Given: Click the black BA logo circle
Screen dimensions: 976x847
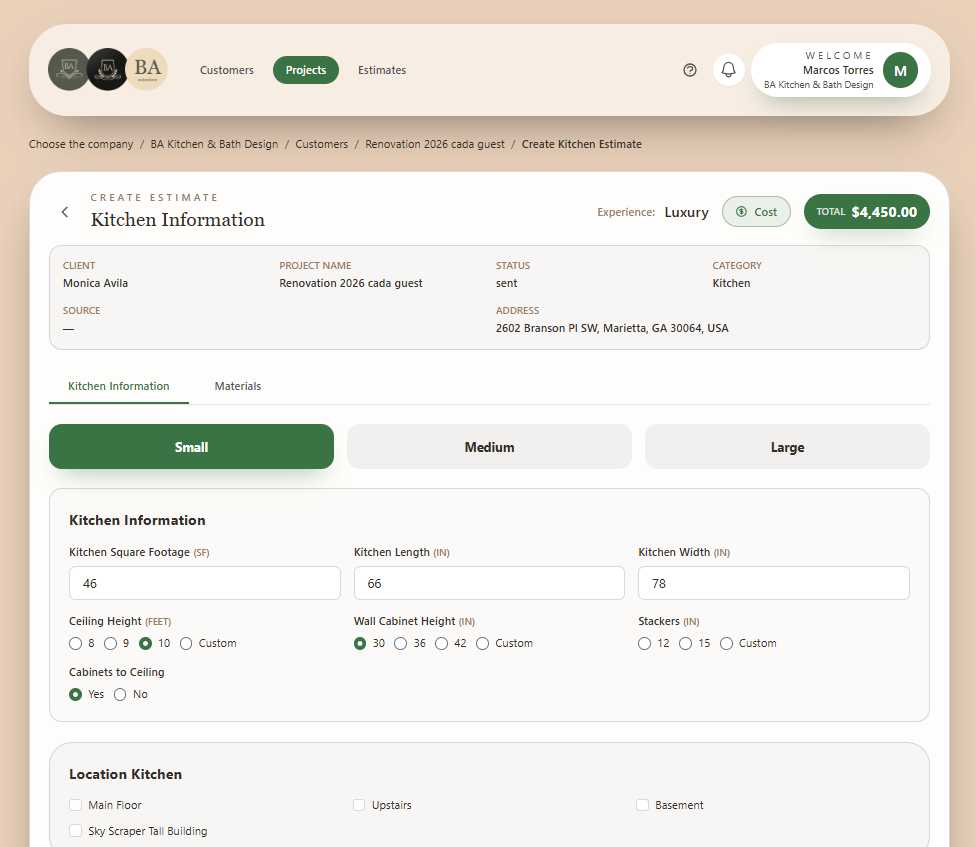Looking at the screenshot, I should pos(108,70).
